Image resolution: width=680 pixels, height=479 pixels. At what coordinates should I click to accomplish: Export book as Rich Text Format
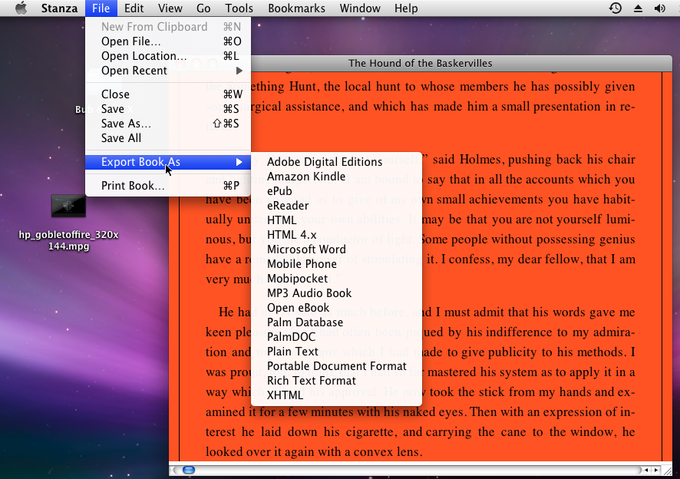(x=337, y=381)
